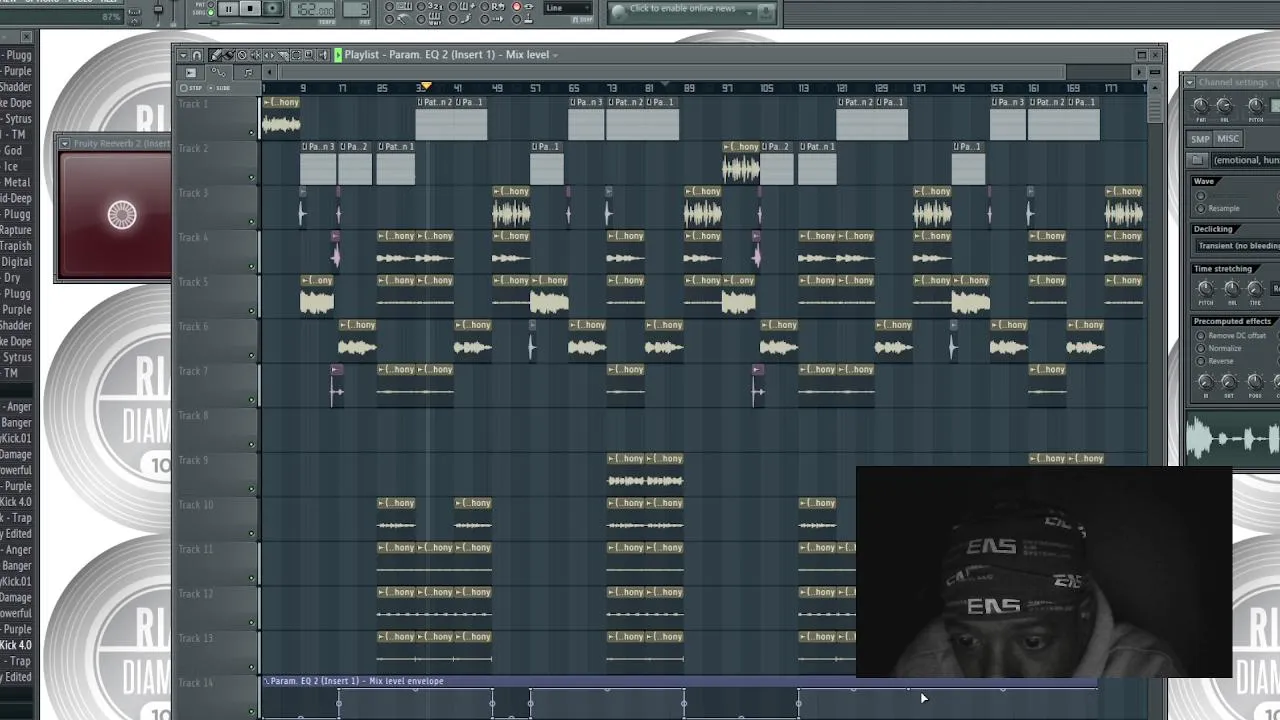Click to enable online news bar
Image resolution: width=1280 pixels, height=720 pixels.
pyautogui.click(x=682, y=10)
